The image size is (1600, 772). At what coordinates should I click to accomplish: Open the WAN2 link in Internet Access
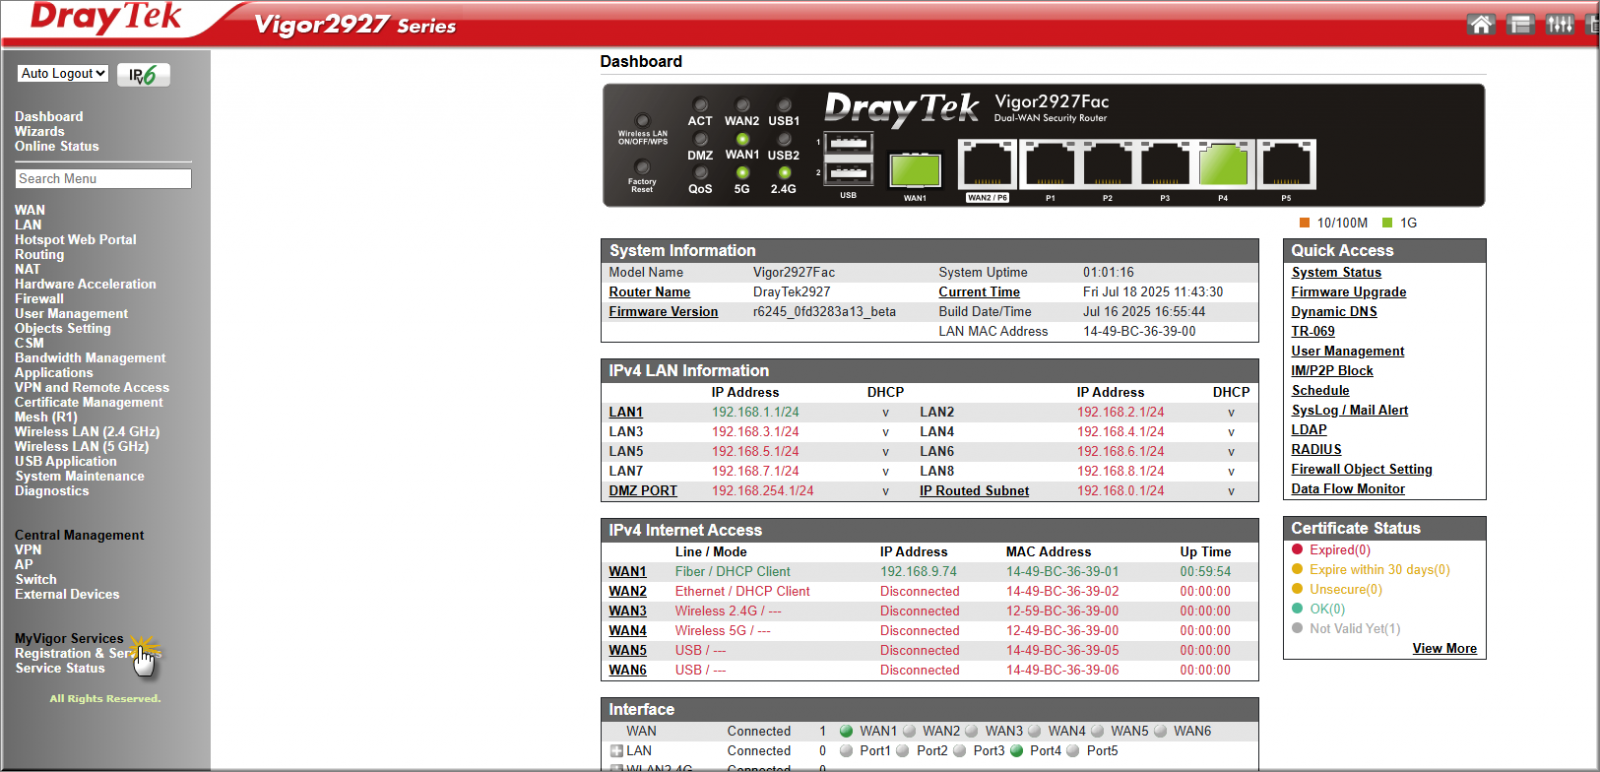(628, 592)
